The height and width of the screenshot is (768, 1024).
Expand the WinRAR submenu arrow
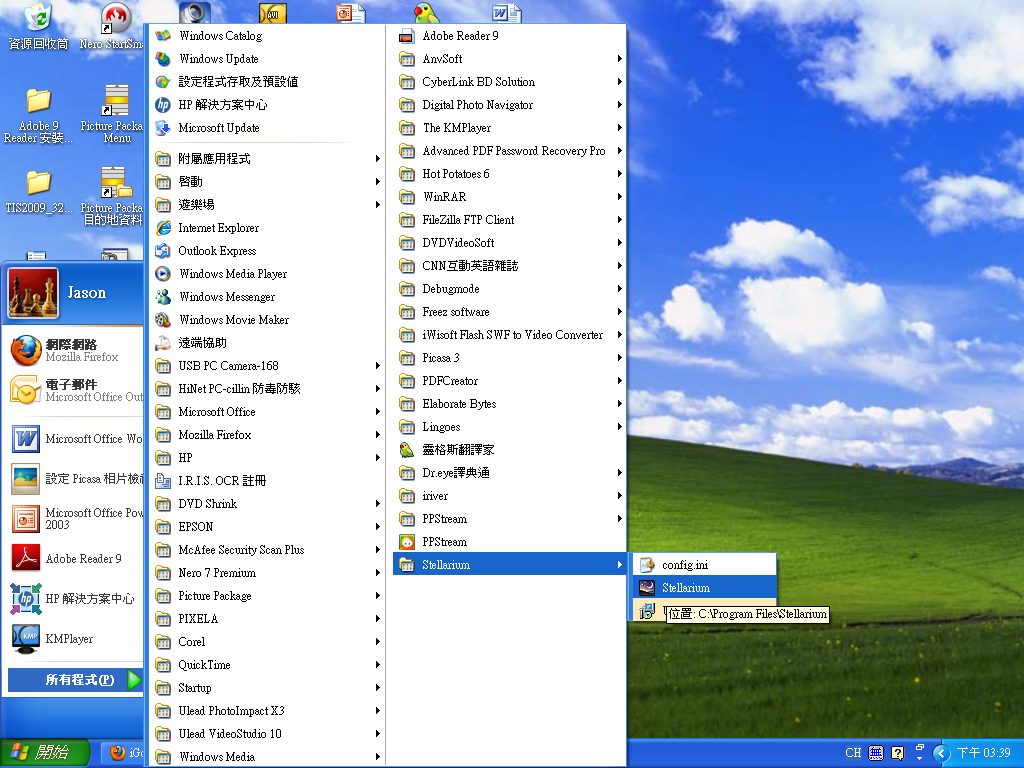(x=619, y=197)
